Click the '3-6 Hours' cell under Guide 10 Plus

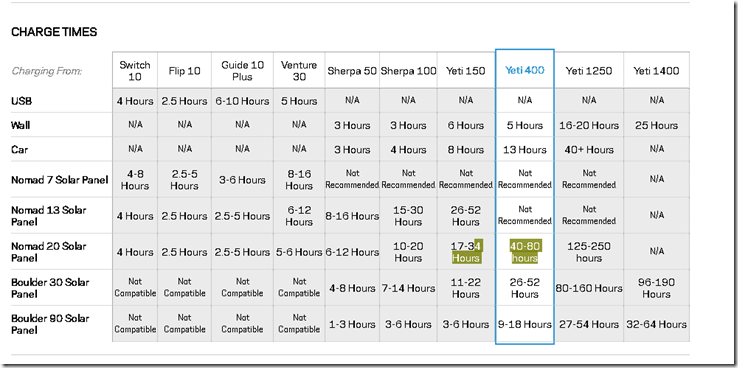[242, 180]
